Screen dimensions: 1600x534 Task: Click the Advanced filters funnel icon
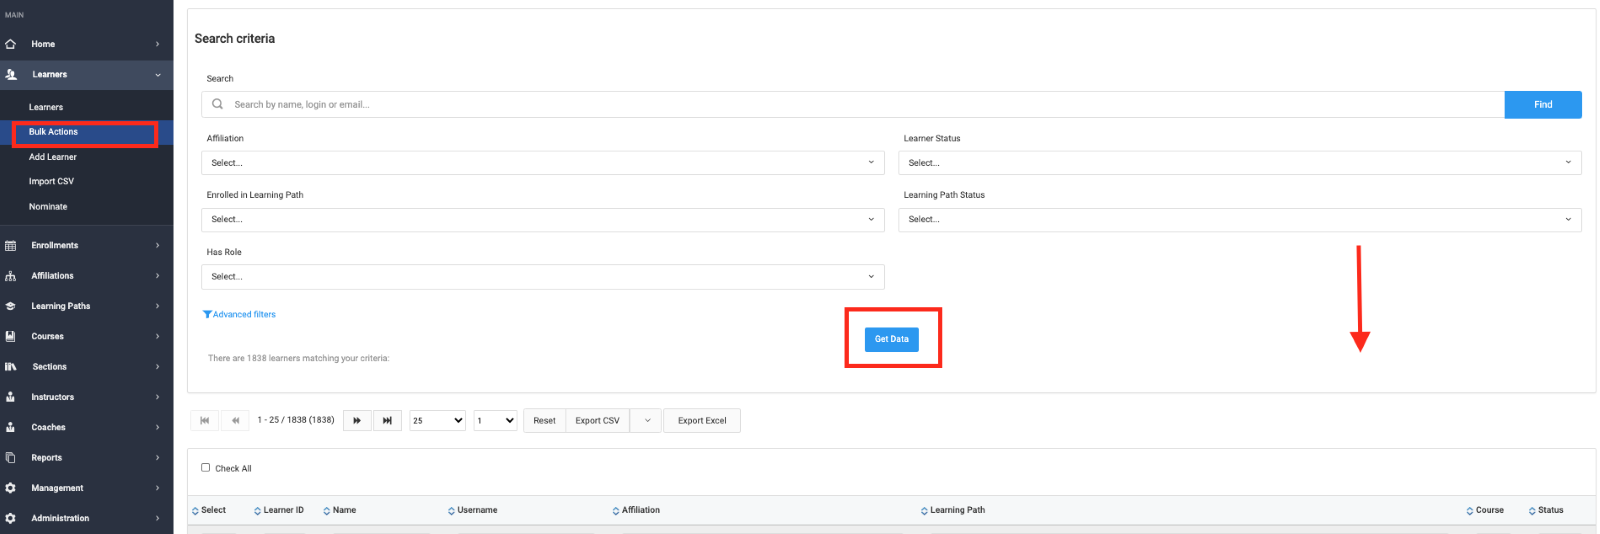click(207, 315)
